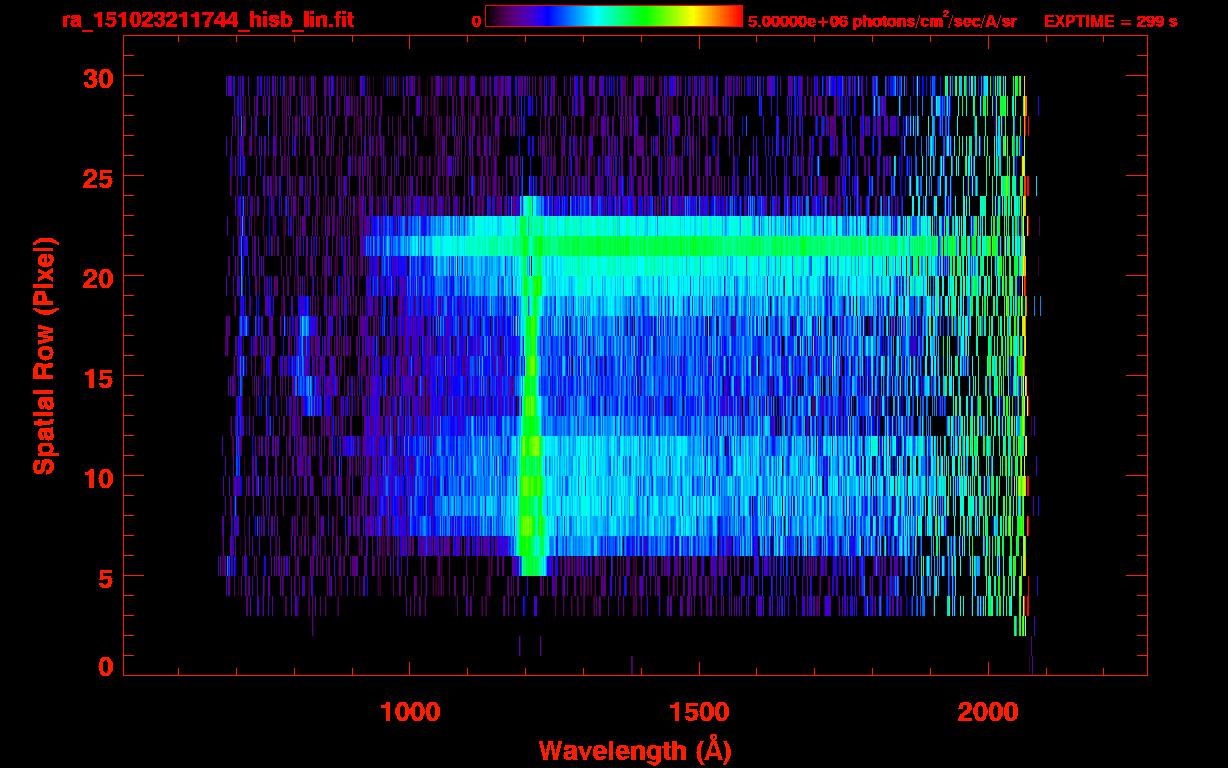1228x768 pixels.
Task: Click the x-axis tick label 1500
Action: coord(699,711)
